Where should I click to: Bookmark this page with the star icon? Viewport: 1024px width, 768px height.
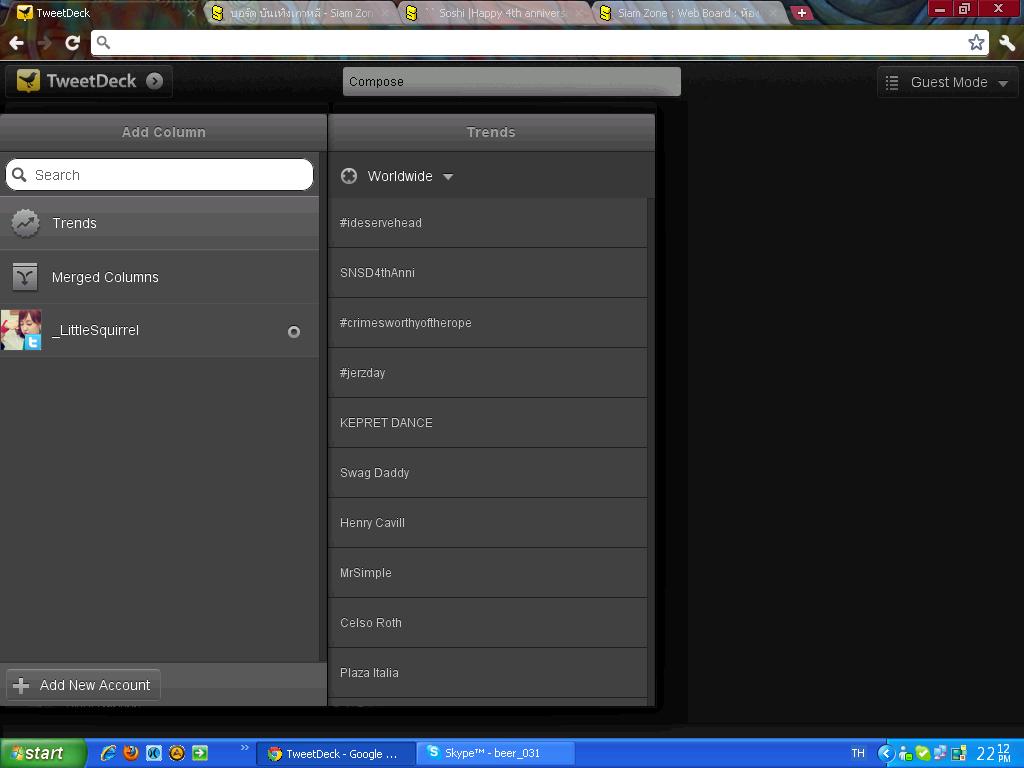point(976,43)
